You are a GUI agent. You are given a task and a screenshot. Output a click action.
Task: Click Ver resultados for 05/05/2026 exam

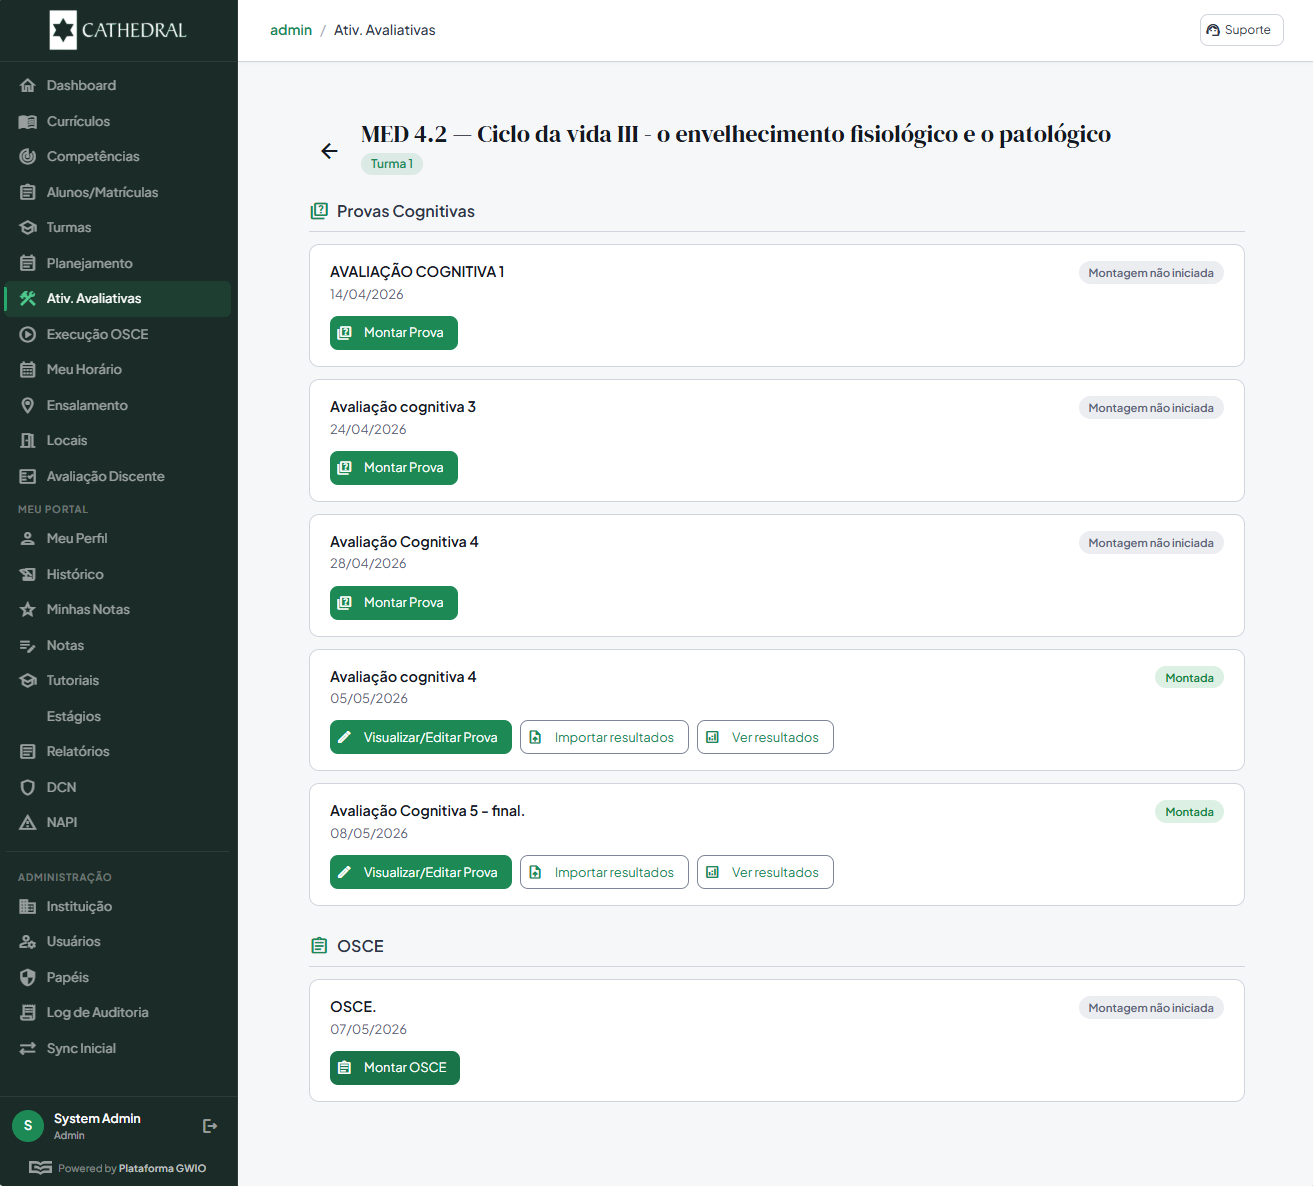[x=765, y=737]
